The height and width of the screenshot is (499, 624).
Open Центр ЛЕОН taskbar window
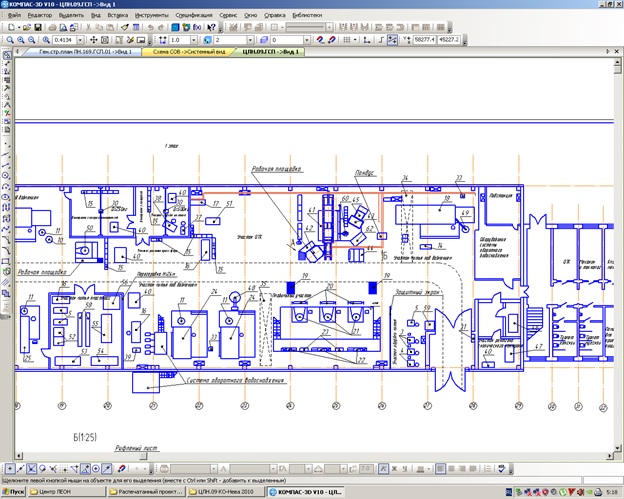point(66,492)
